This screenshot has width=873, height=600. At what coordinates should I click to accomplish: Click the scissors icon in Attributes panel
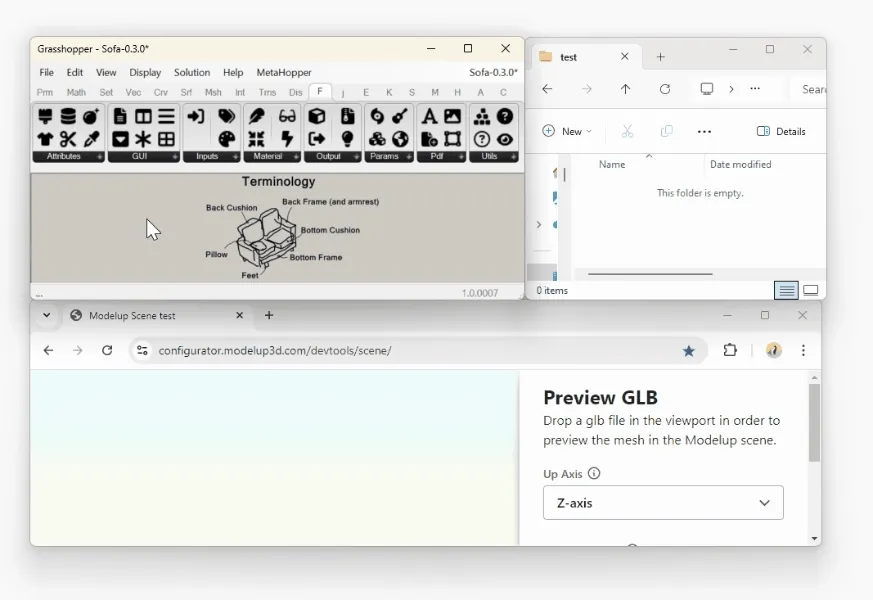pyautogui.click(x=68, y=139)
